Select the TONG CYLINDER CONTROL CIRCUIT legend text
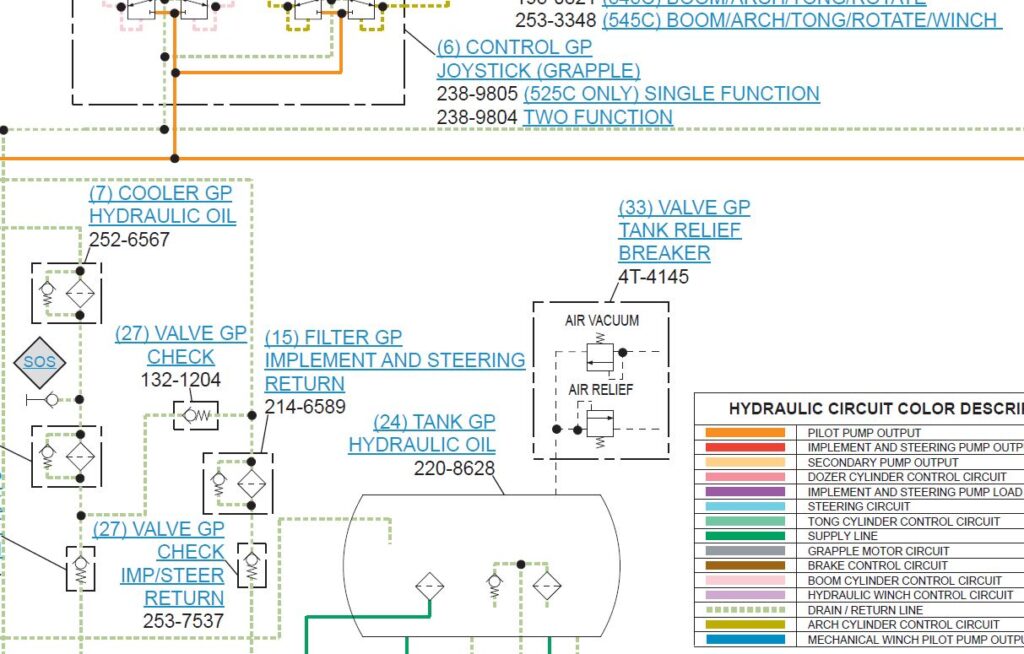 click(x=904, y=521)
